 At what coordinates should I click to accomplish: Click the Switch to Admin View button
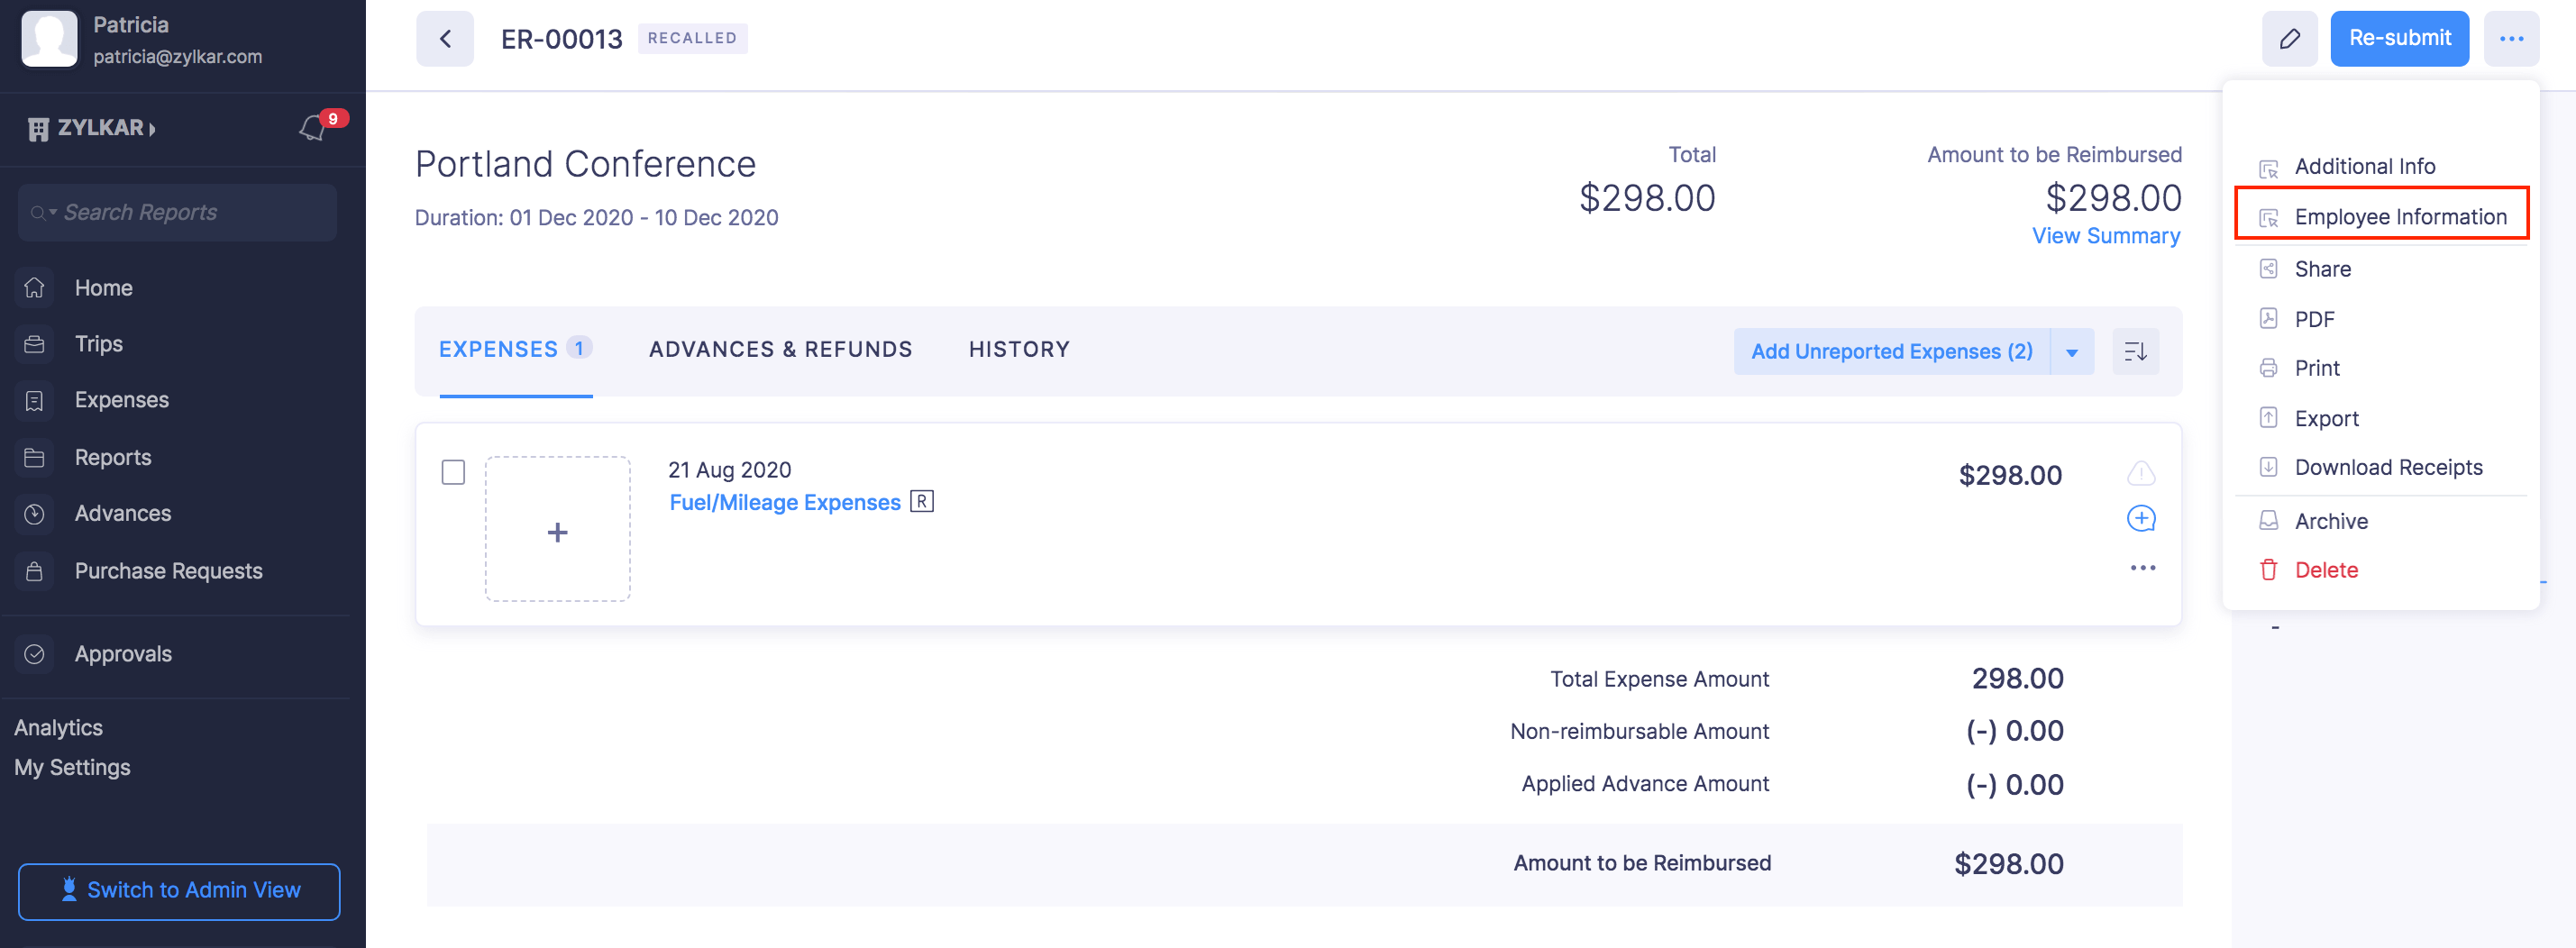pyautogui.click(x=179, y=890)
